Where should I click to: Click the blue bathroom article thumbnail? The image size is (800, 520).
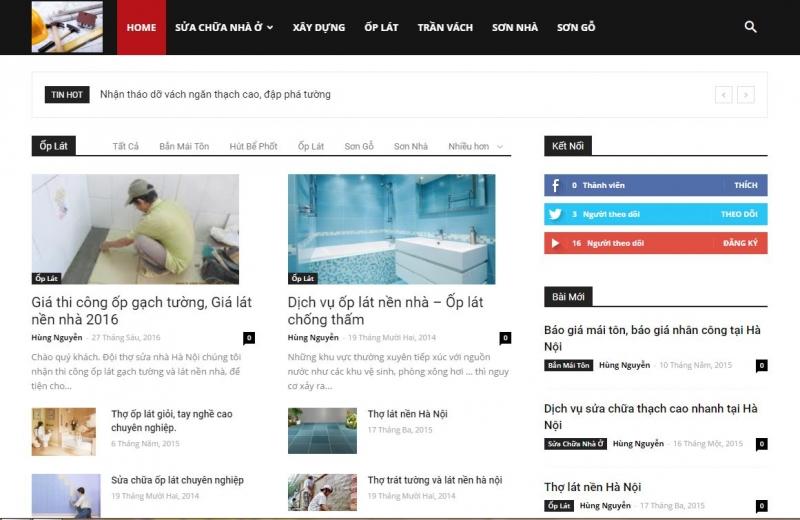coord(391,229)
